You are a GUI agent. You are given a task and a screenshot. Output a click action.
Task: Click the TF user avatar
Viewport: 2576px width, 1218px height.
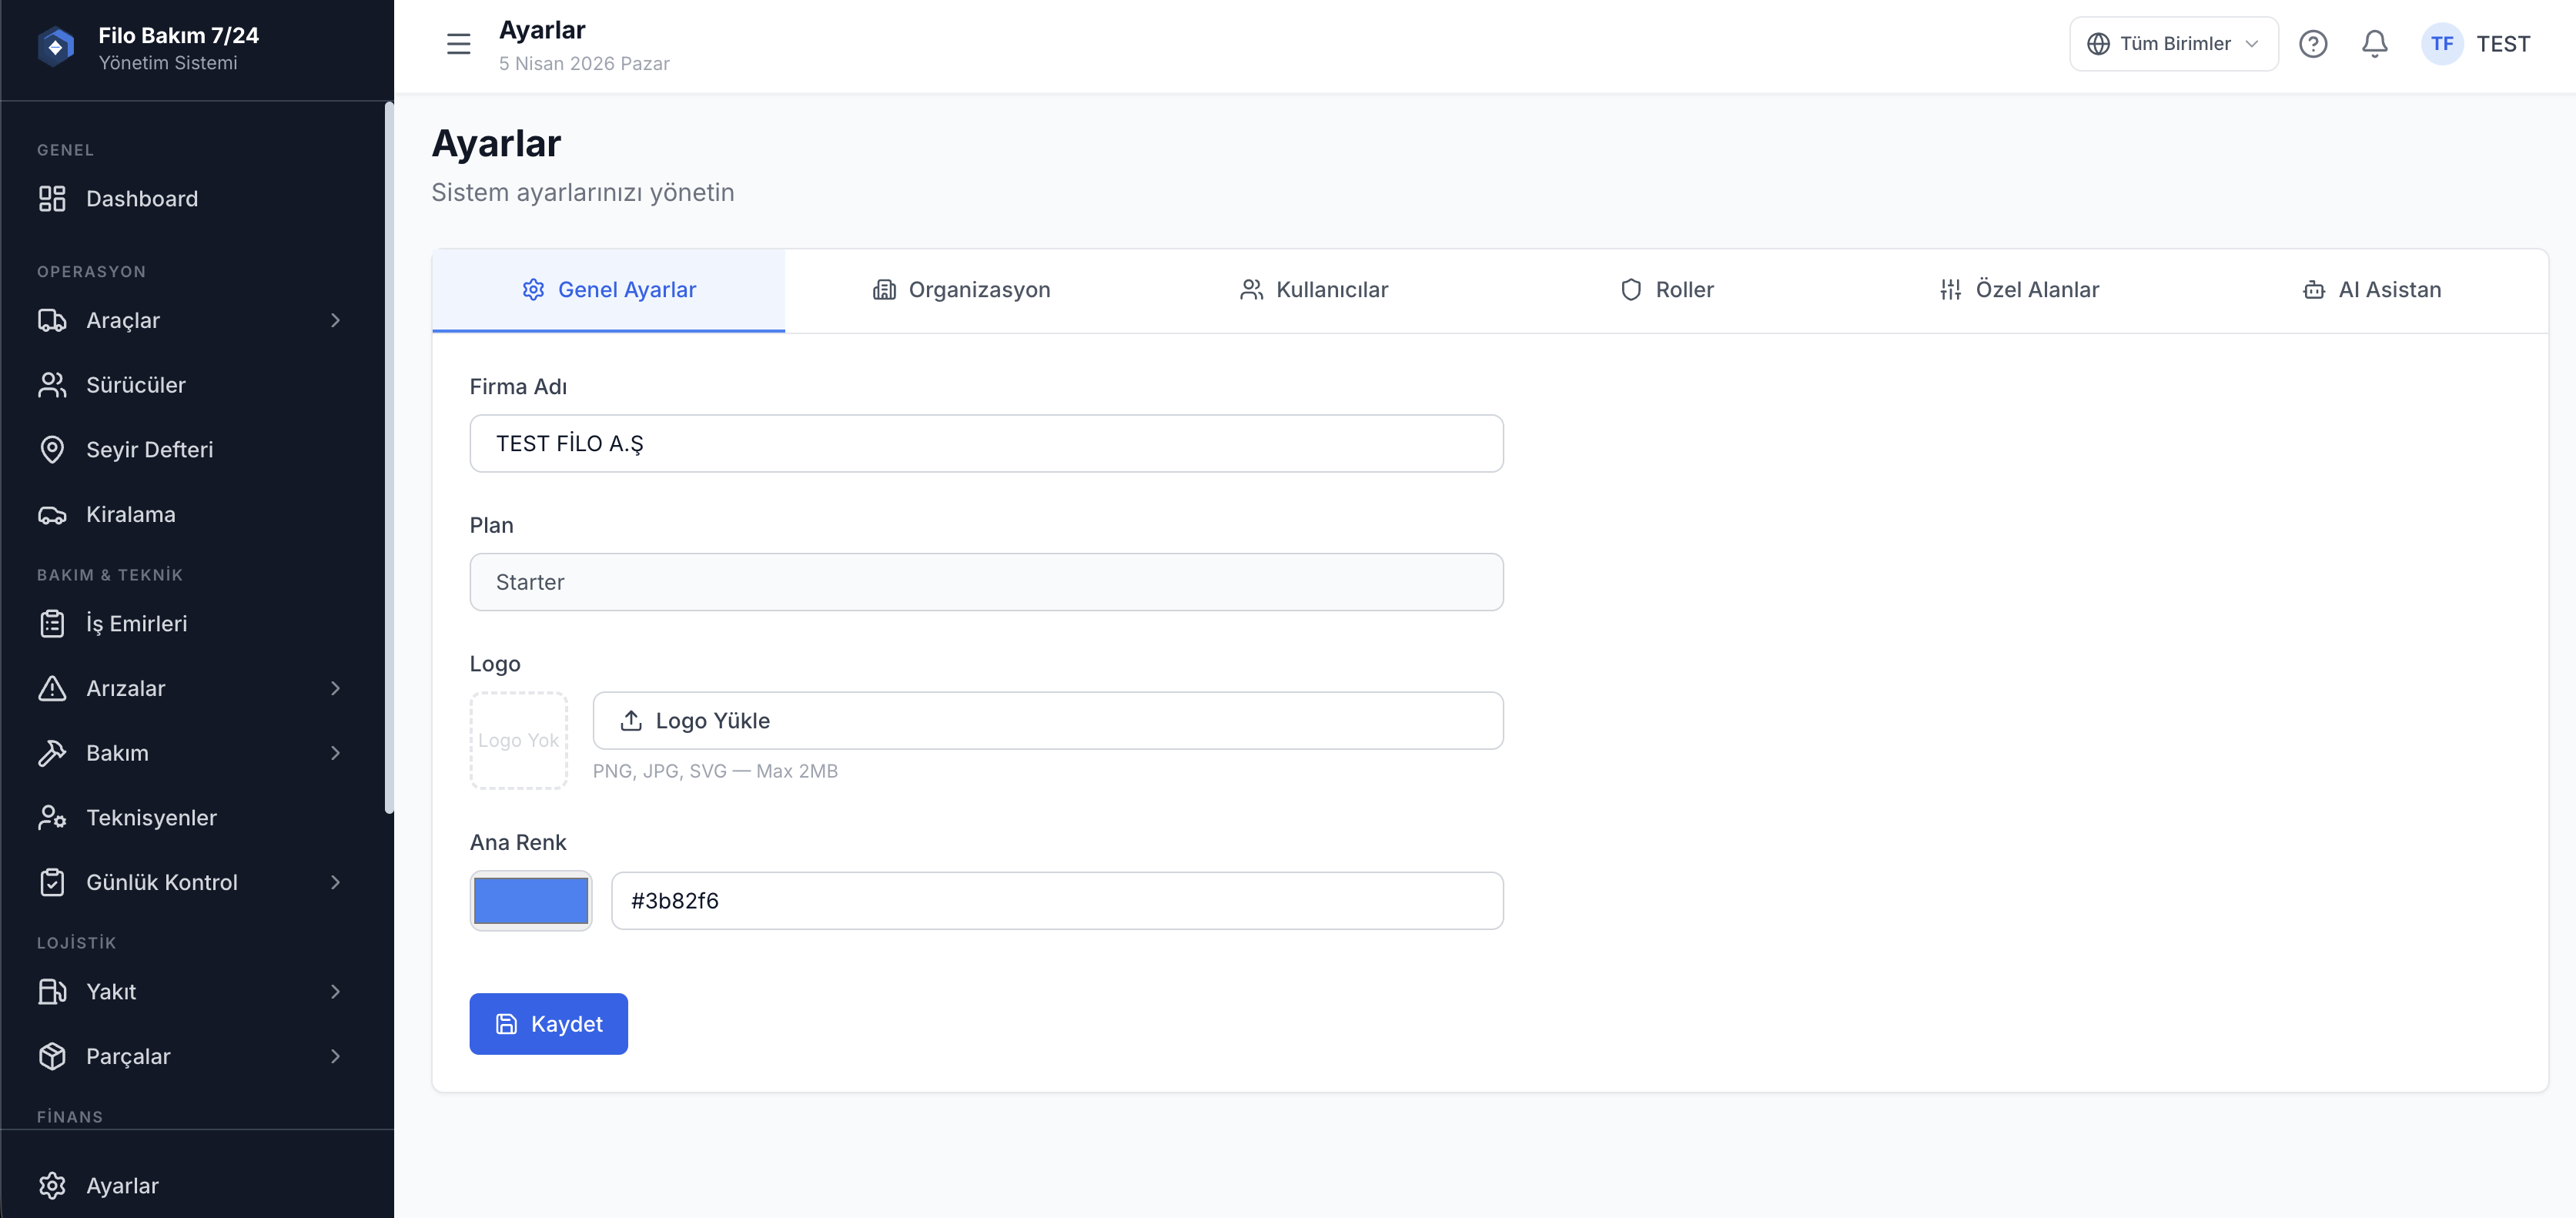pos(2441,44)
